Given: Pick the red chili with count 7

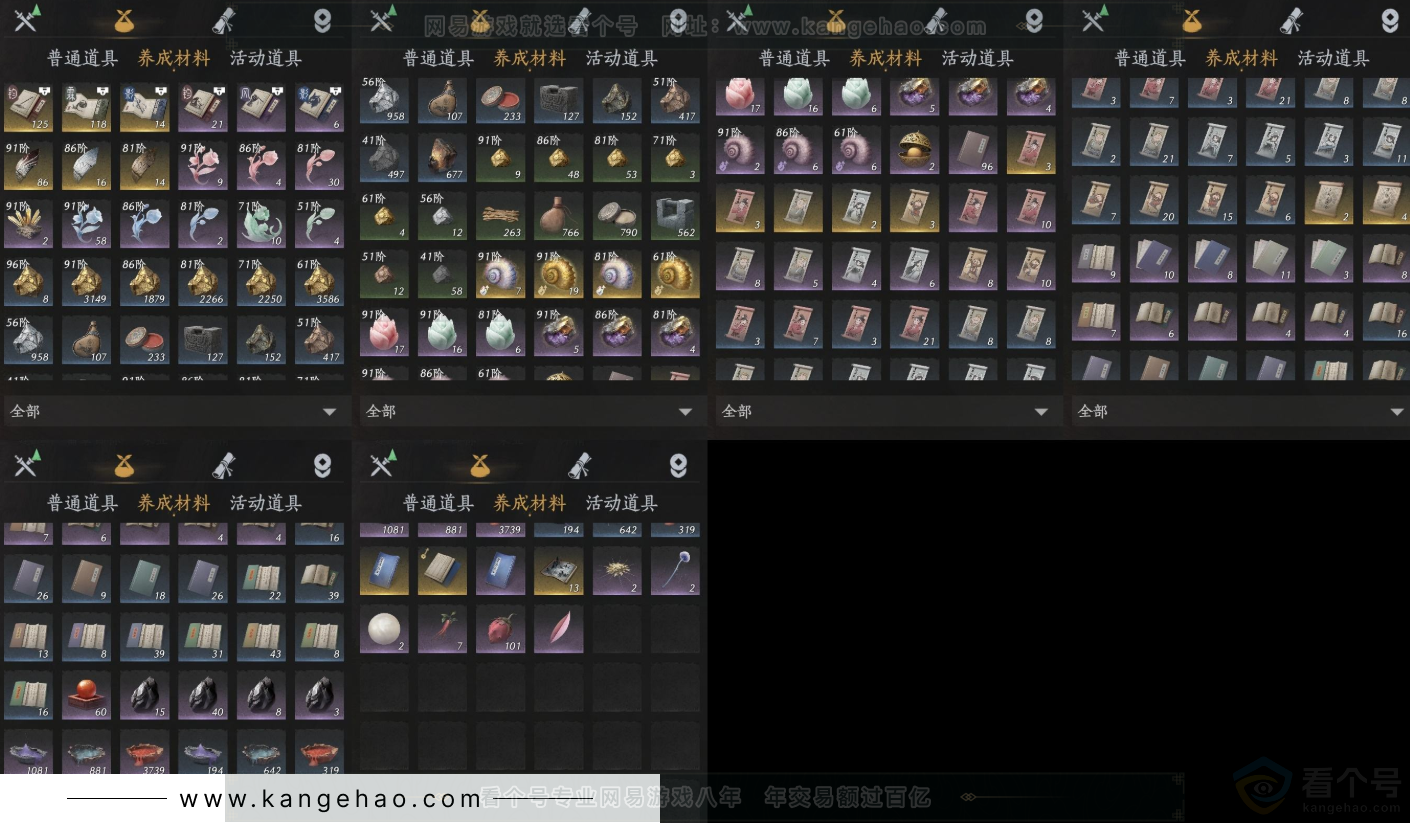Looking at the screenshot, I should 442,629.
